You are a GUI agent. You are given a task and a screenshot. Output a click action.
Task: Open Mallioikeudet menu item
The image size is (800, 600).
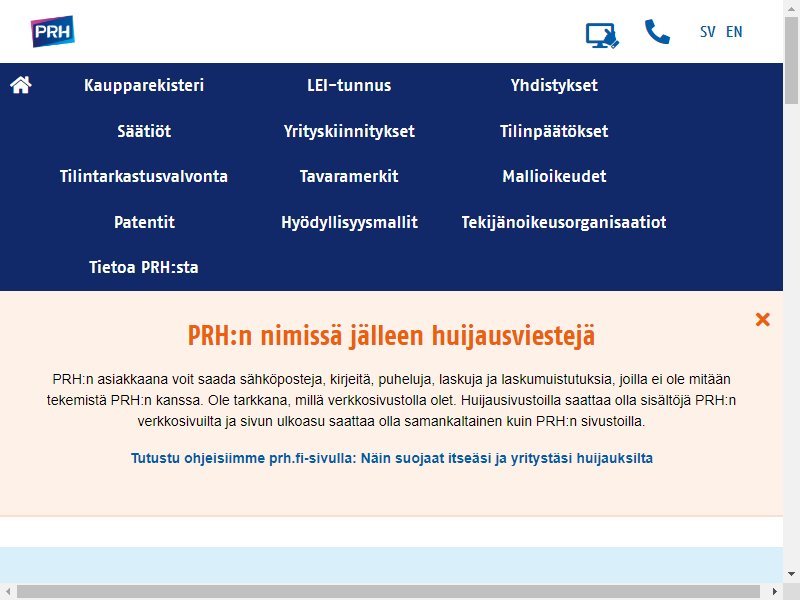click(554, 177)
